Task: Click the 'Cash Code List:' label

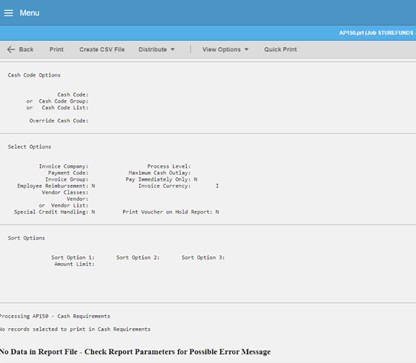Action: click(65, 108)
